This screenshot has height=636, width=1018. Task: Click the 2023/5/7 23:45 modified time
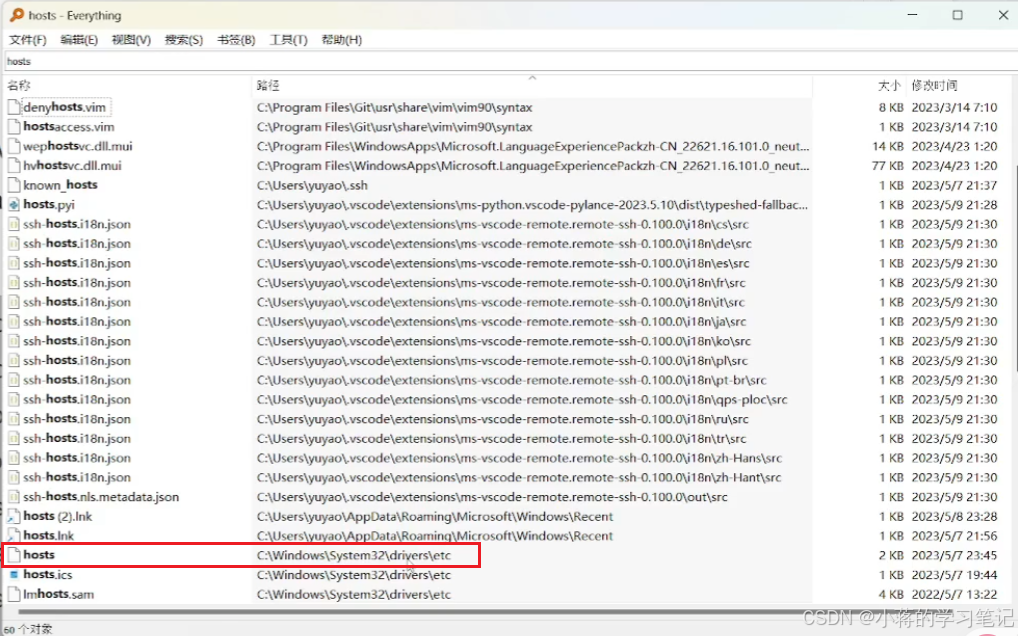[x=954, y=555]
